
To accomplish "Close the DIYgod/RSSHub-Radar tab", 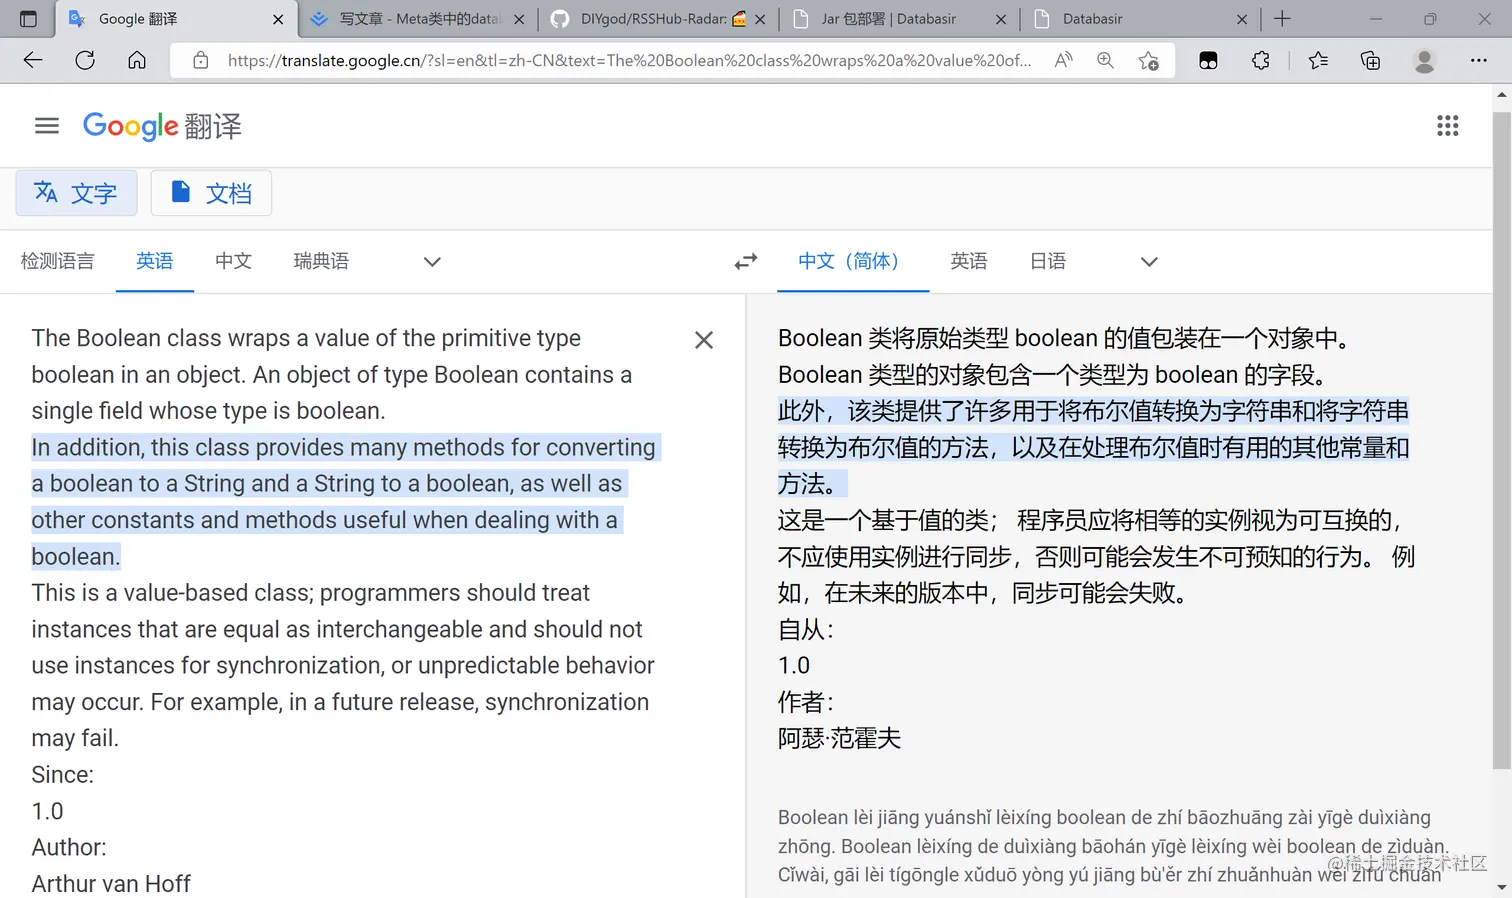I will pyautogui.click(x=760, y=19).
